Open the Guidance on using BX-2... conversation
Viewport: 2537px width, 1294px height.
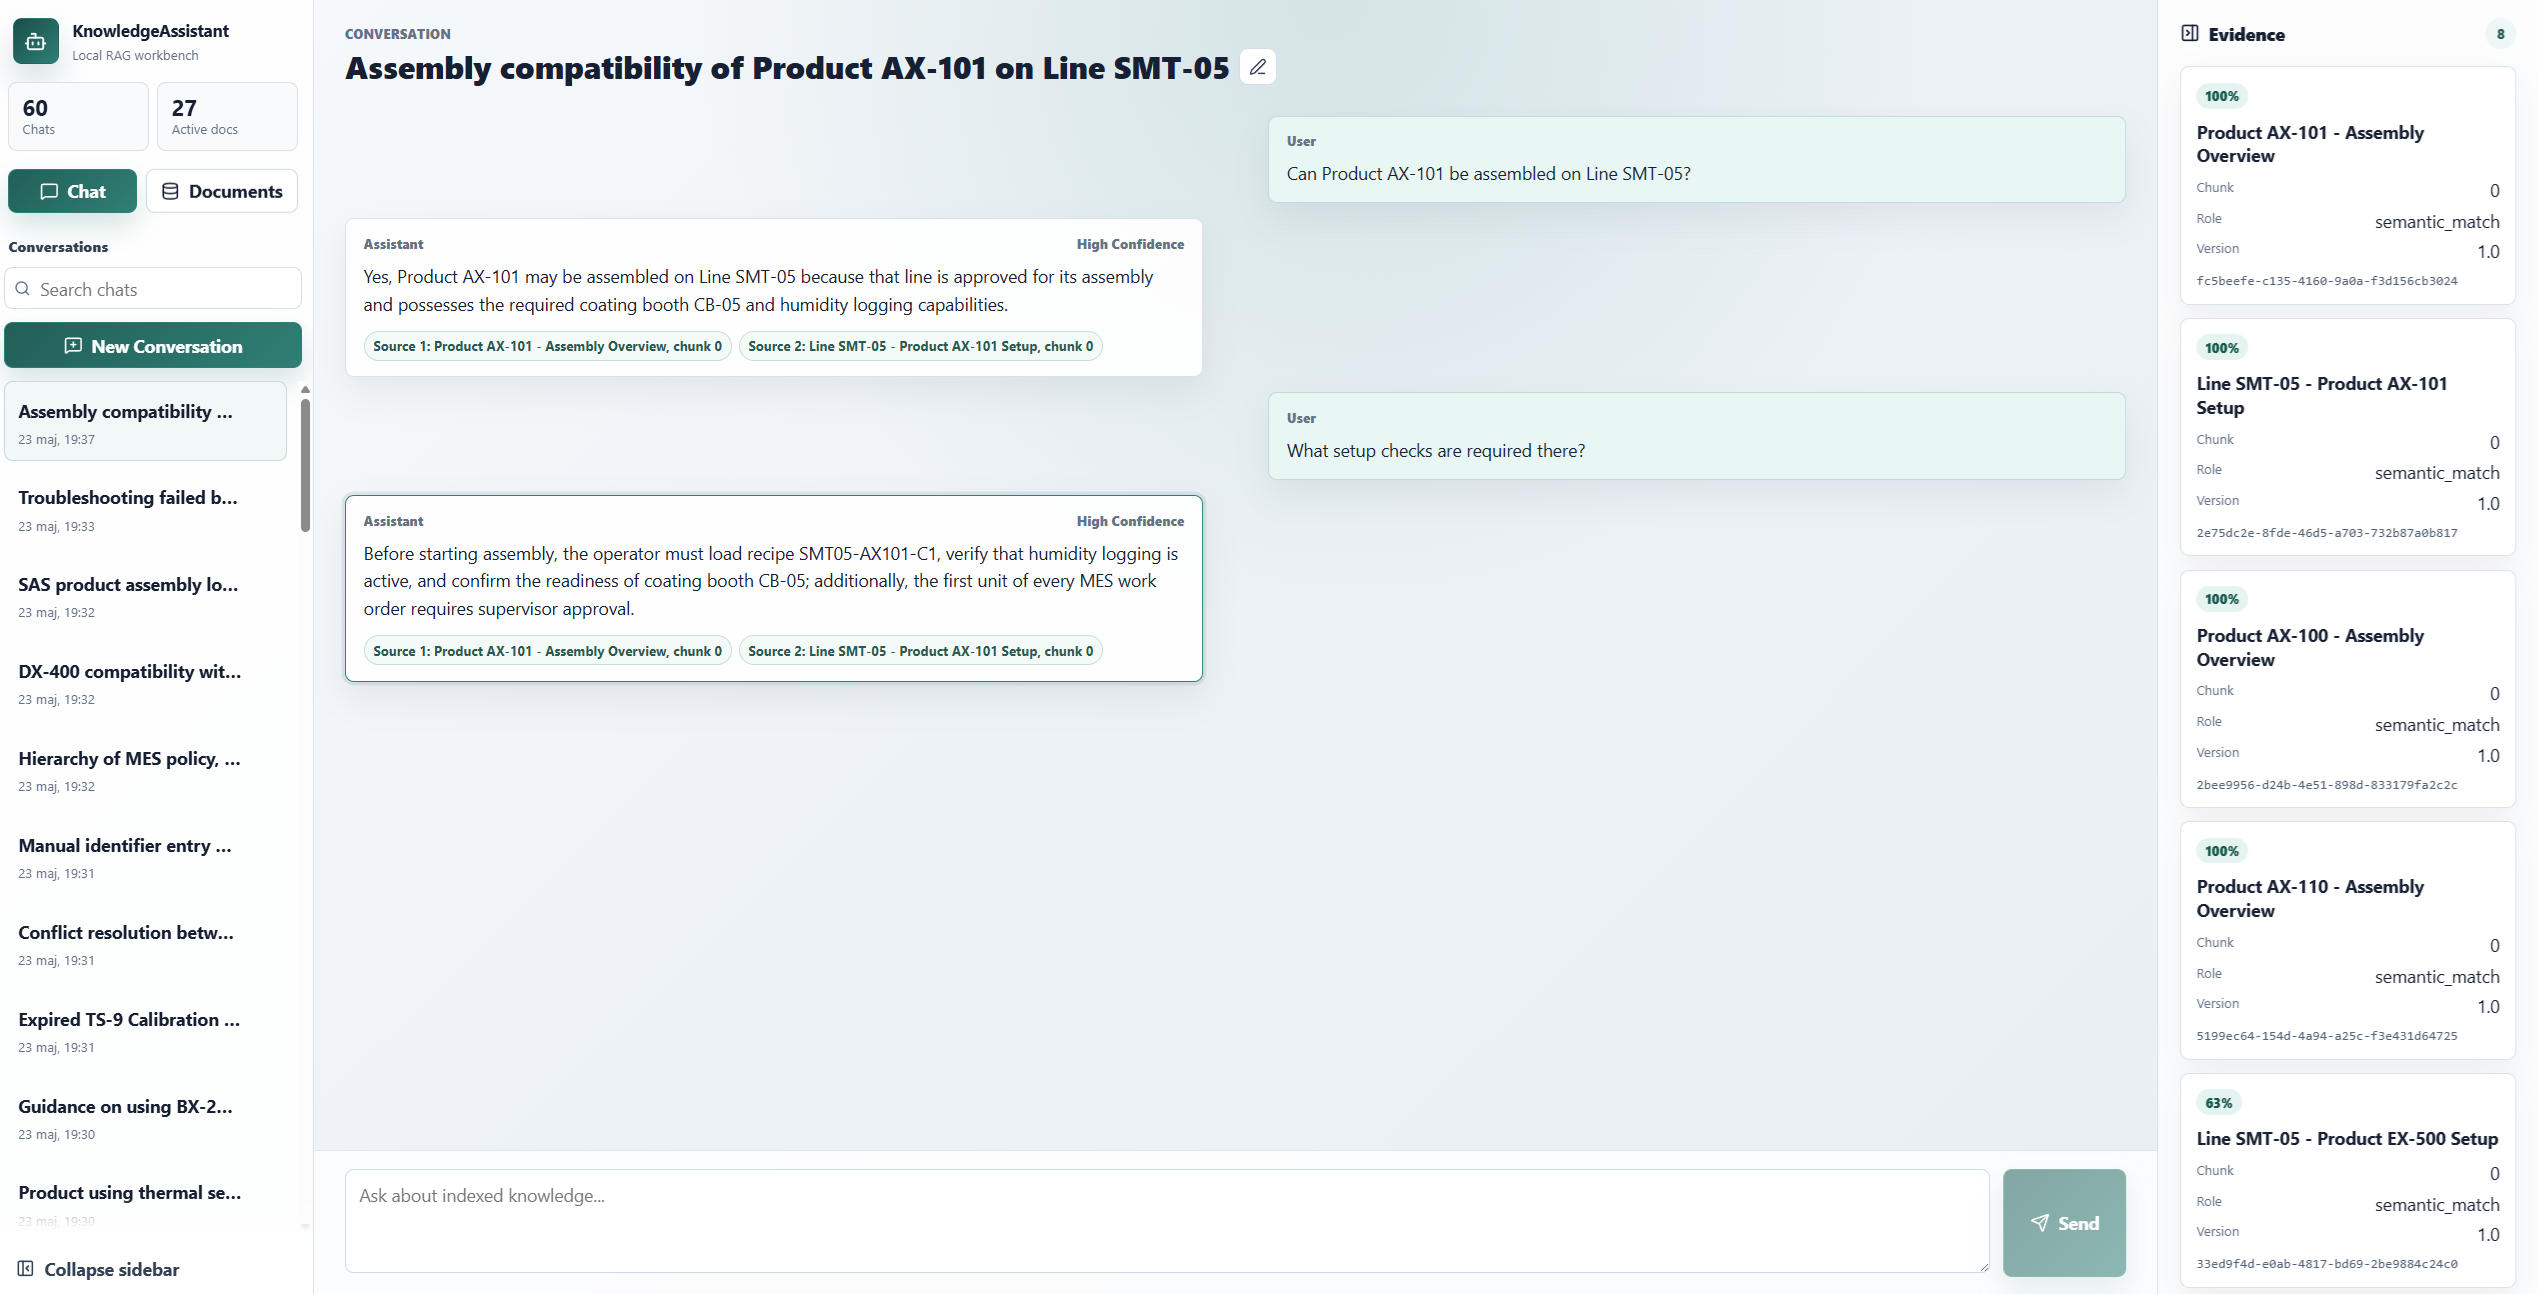point(145,1118)
